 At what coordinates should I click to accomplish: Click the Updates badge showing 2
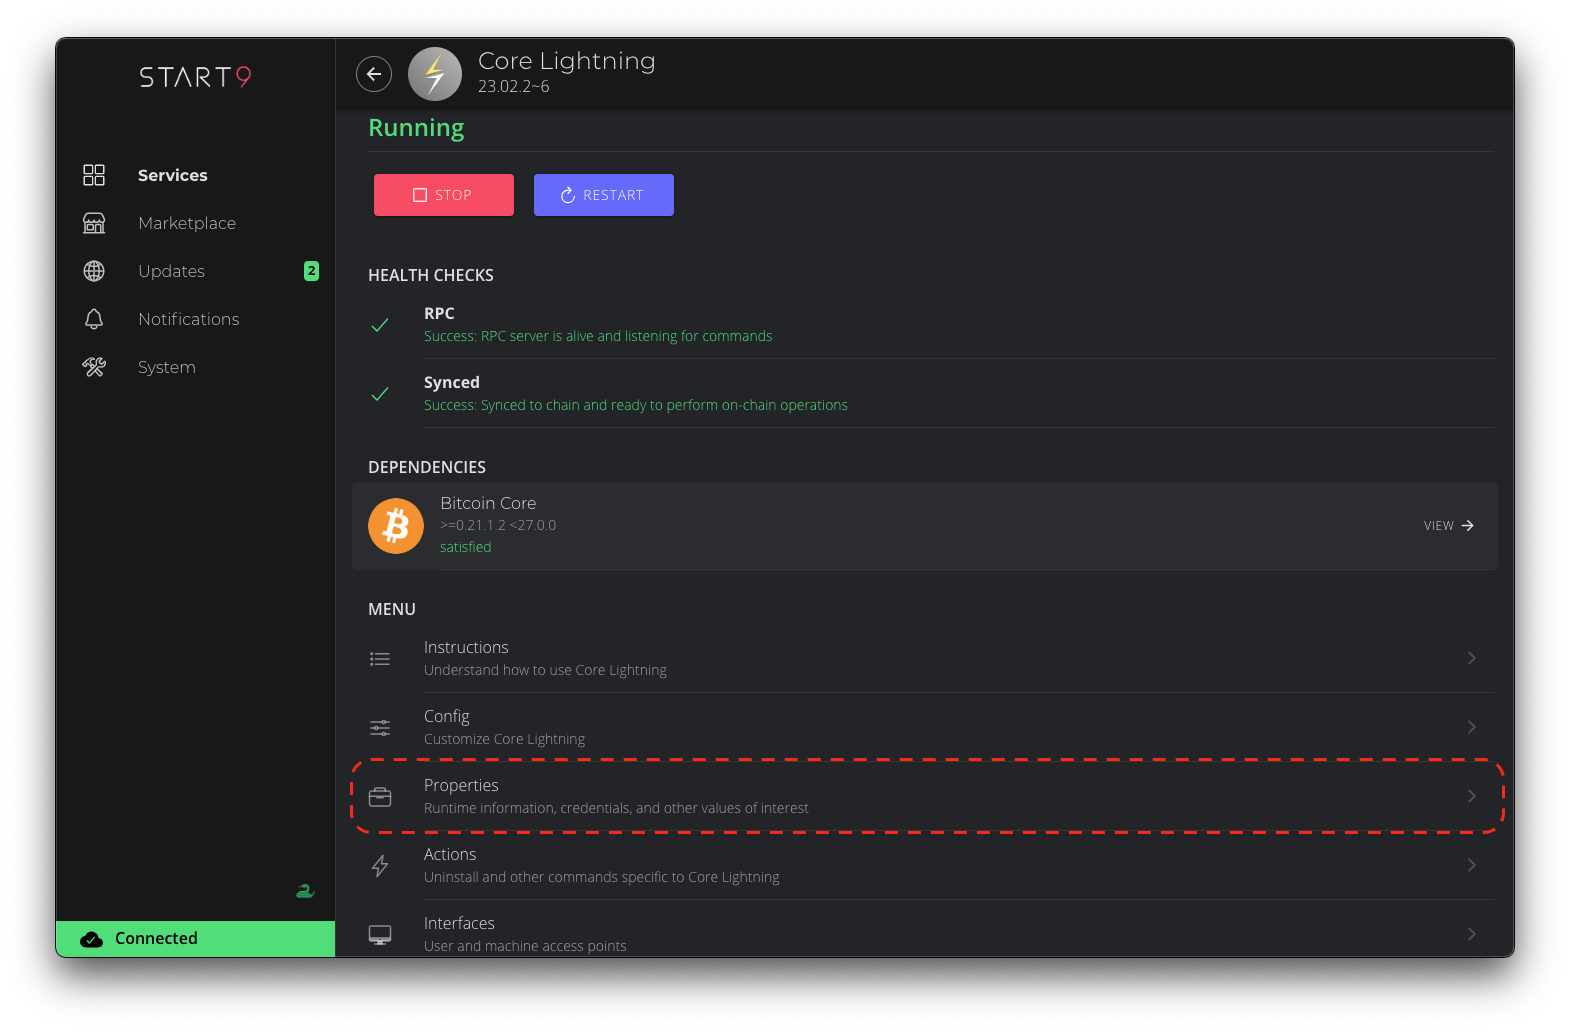coord(311,271)
